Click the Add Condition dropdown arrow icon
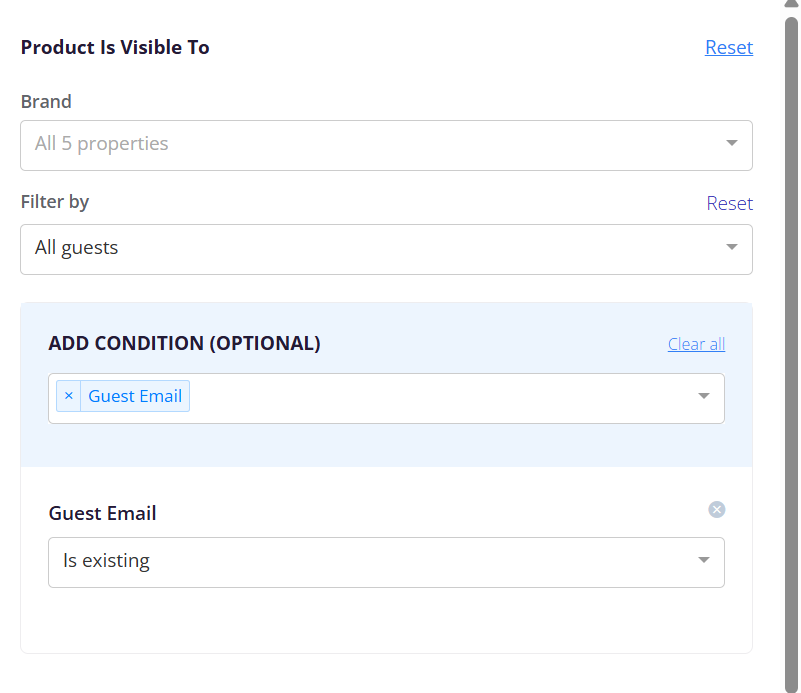Screen dimensions: 801x693 [703, 396]
